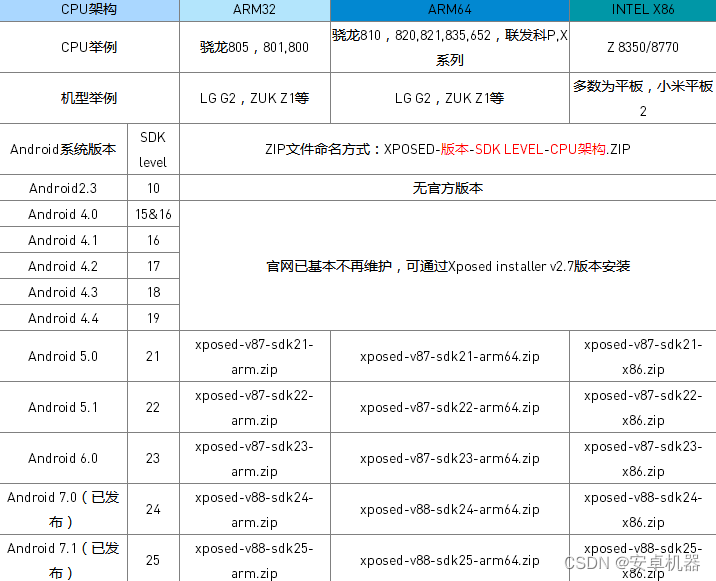The image size is (716, 581).
Task: Click the Android 5.0 row label
Action: [x=63, y=356]
